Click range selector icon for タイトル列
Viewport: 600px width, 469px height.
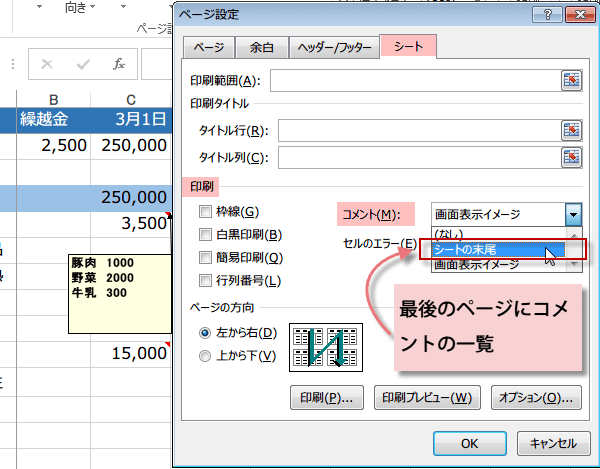pos(571,157)
